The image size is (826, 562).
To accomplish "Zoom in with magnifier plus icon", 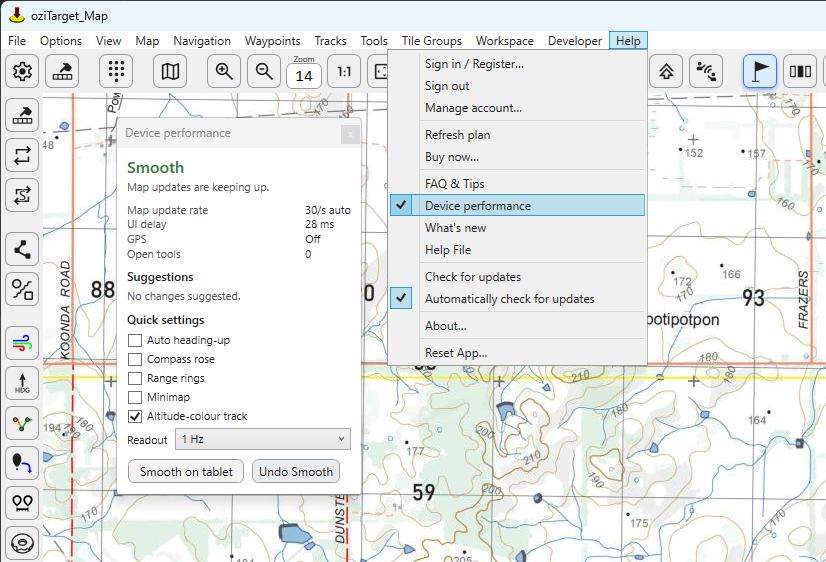I will 224,71.
